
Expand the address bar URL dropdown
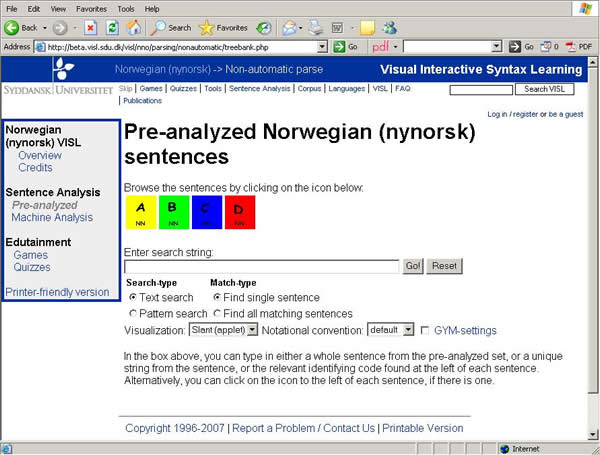coord(322,47)
